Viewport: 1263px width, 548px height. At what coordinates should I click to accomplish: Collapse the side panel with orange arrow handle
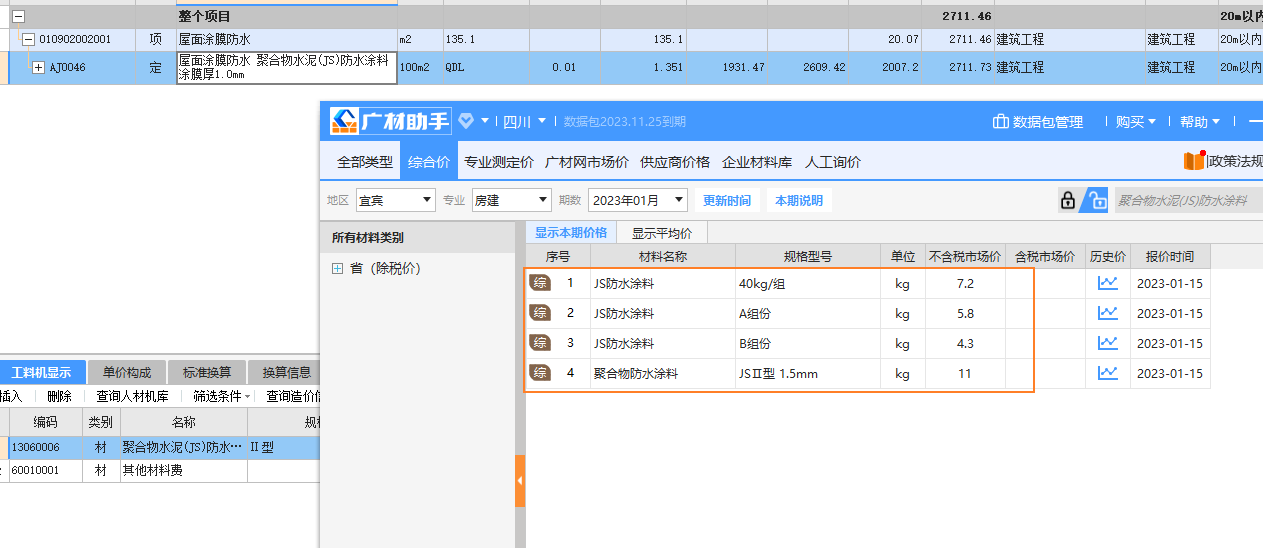520,483
